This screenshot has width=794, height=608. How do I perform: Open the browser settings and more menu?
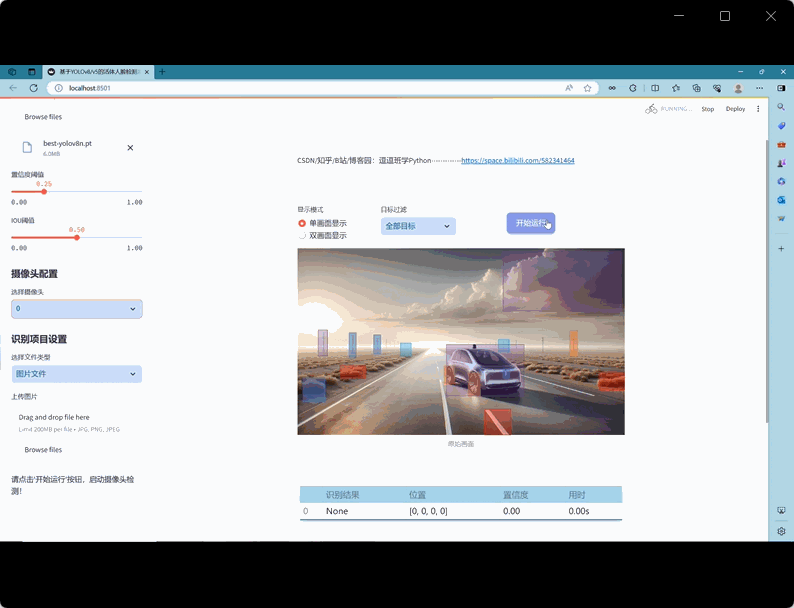coord(760,88)
